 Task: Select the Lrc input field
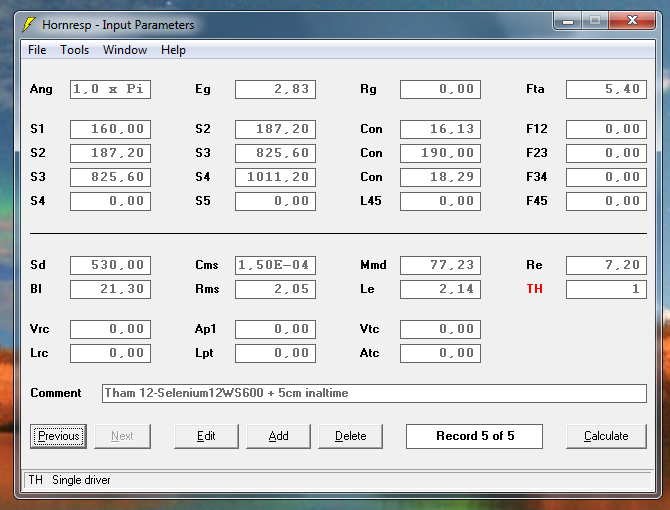110,353
